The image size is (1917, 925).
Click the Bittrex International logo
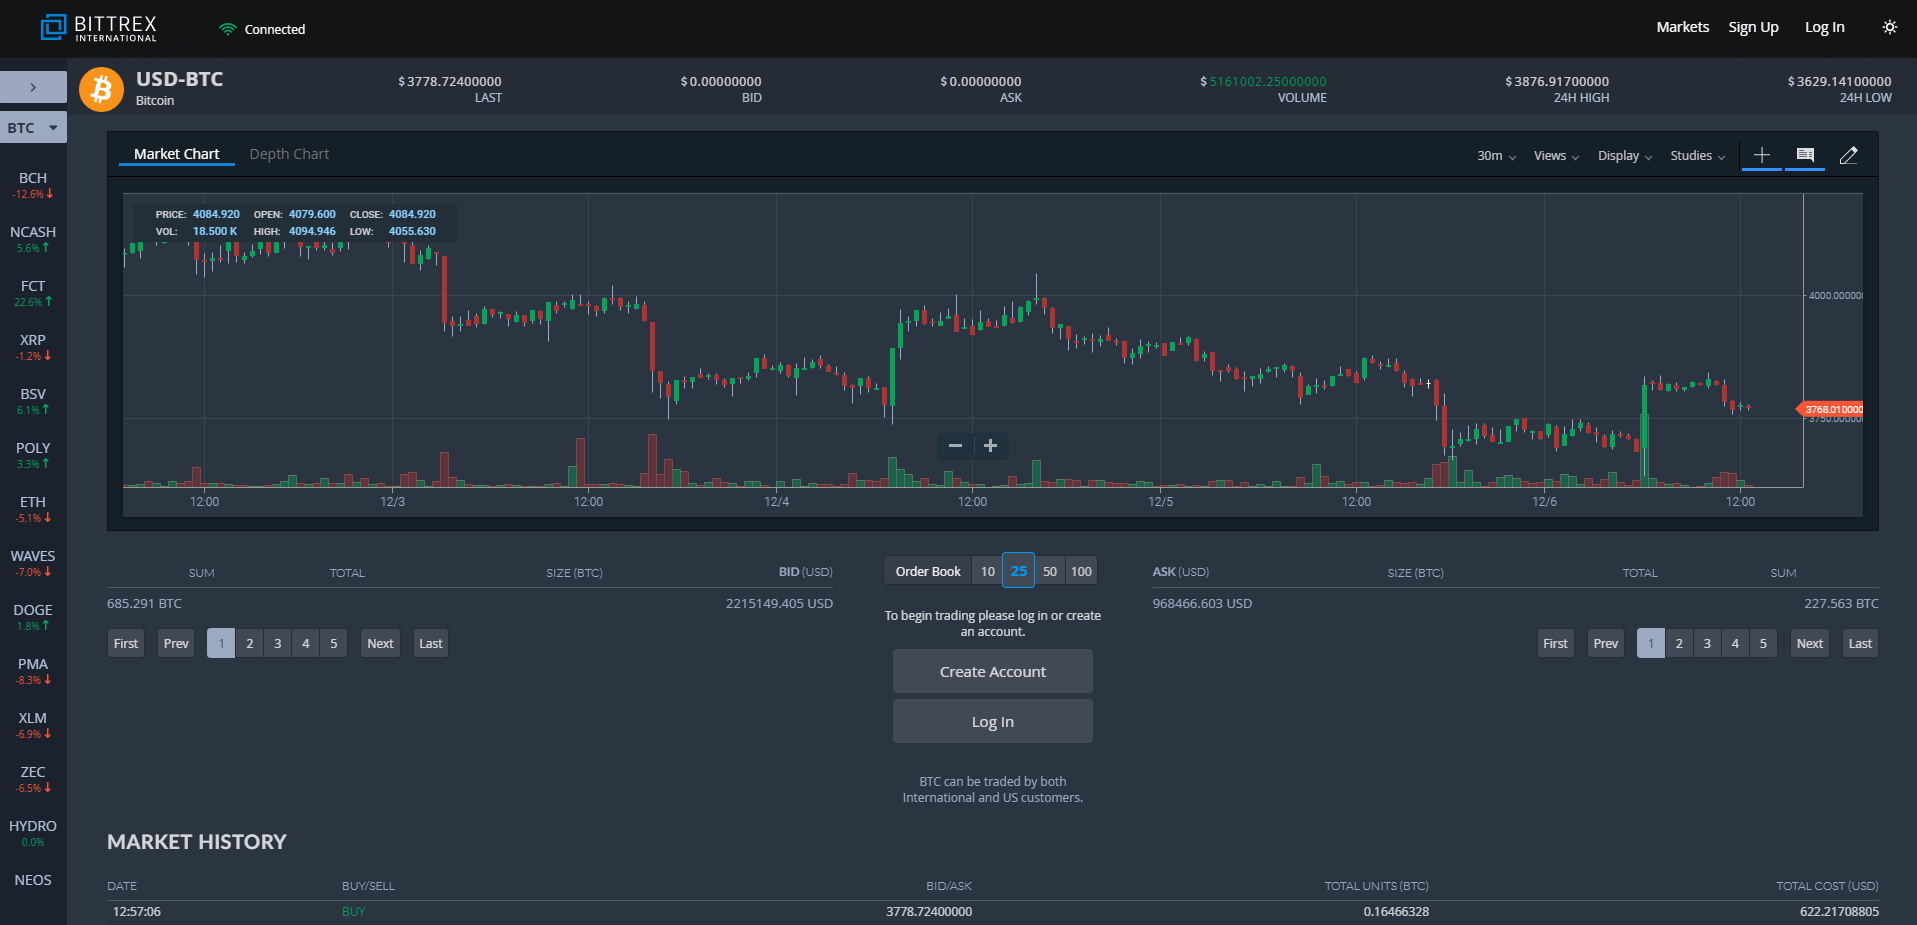click(98, 28)
